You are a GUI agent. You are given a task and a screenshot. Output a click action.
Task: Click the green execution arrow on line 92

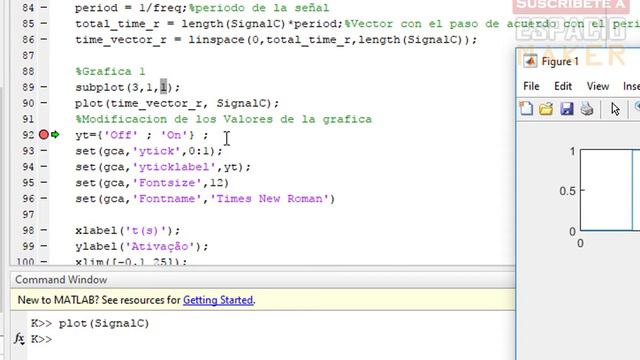[x=55, y=134]
